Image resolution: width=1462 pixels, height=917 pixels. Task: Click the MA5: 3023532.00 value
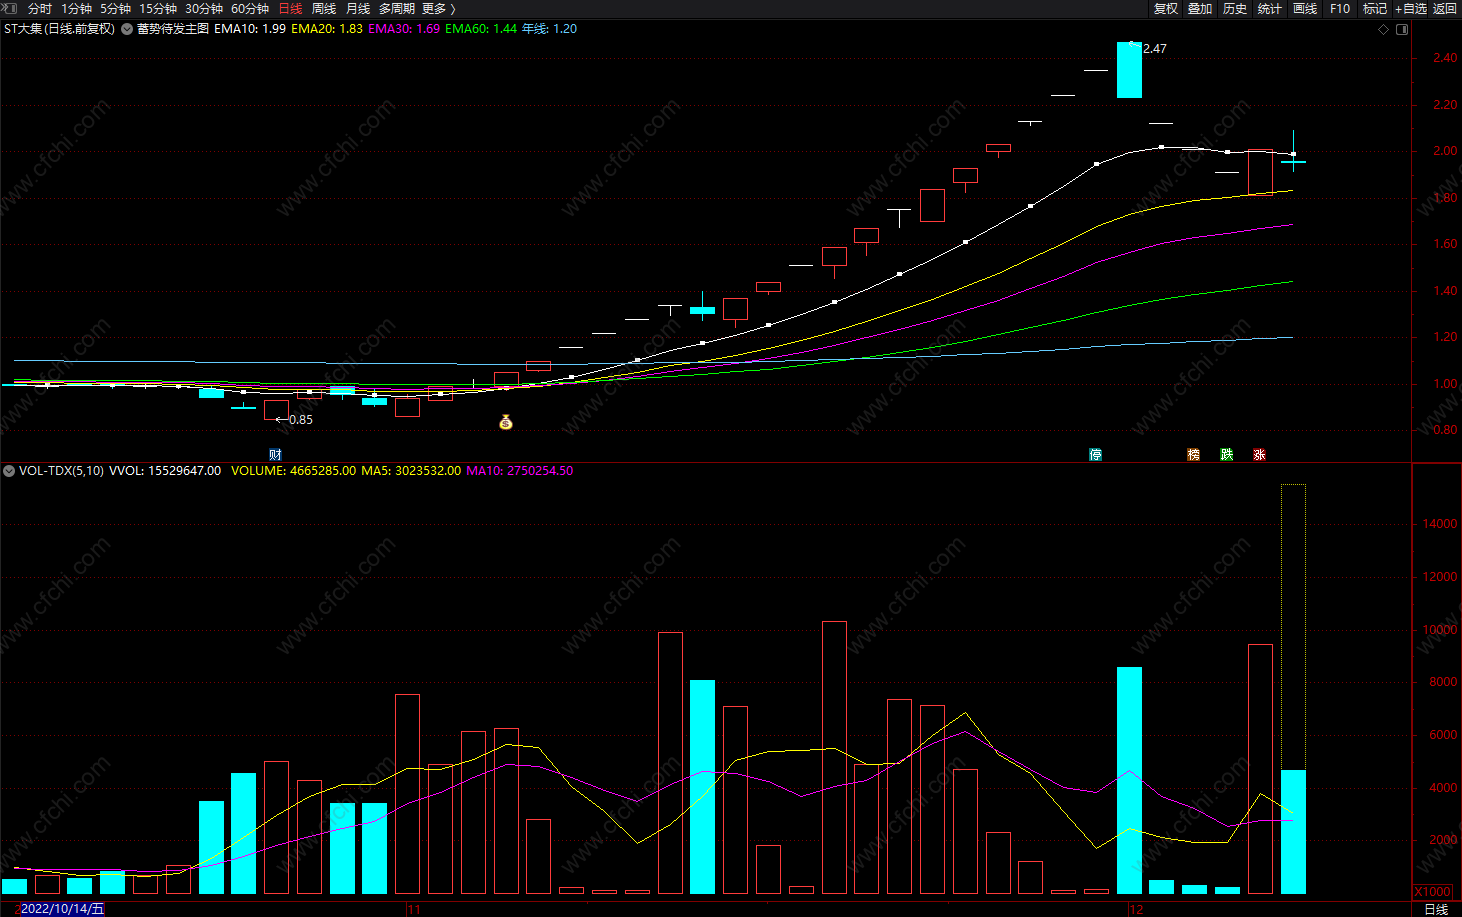tap(411, 471)
